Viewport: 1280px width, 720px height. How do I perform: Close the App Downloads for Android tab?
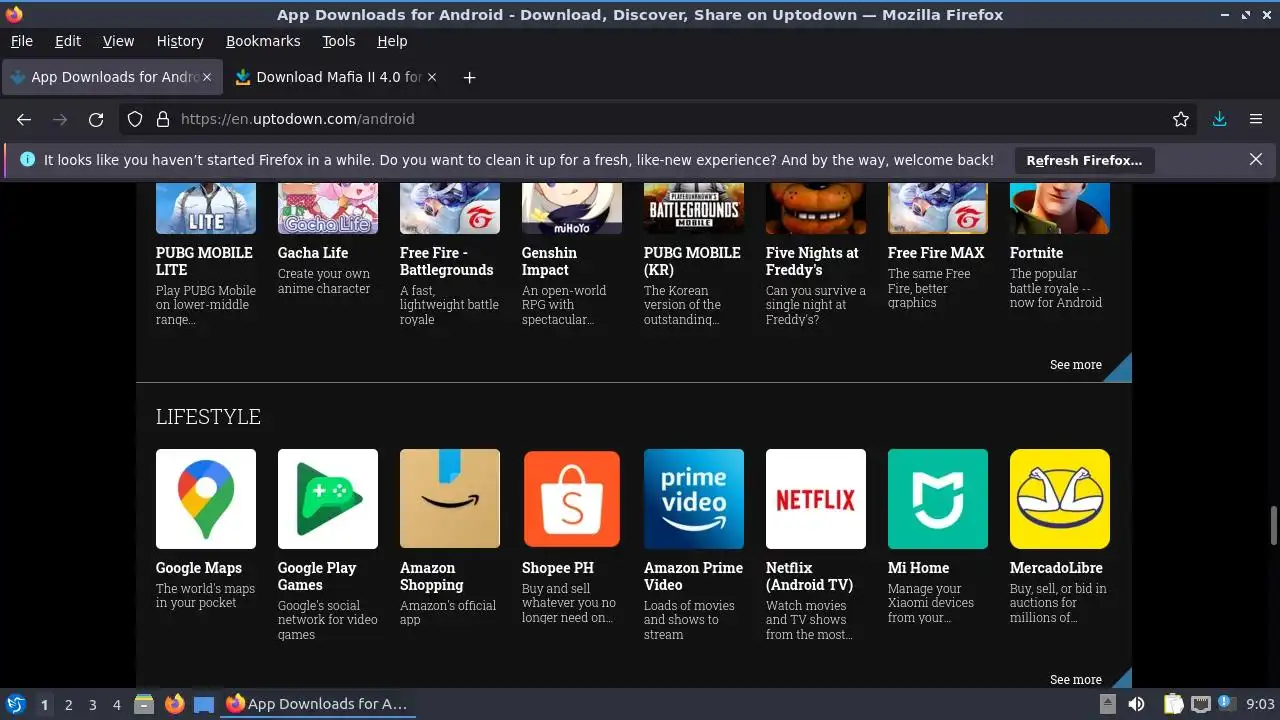point(207,77)
